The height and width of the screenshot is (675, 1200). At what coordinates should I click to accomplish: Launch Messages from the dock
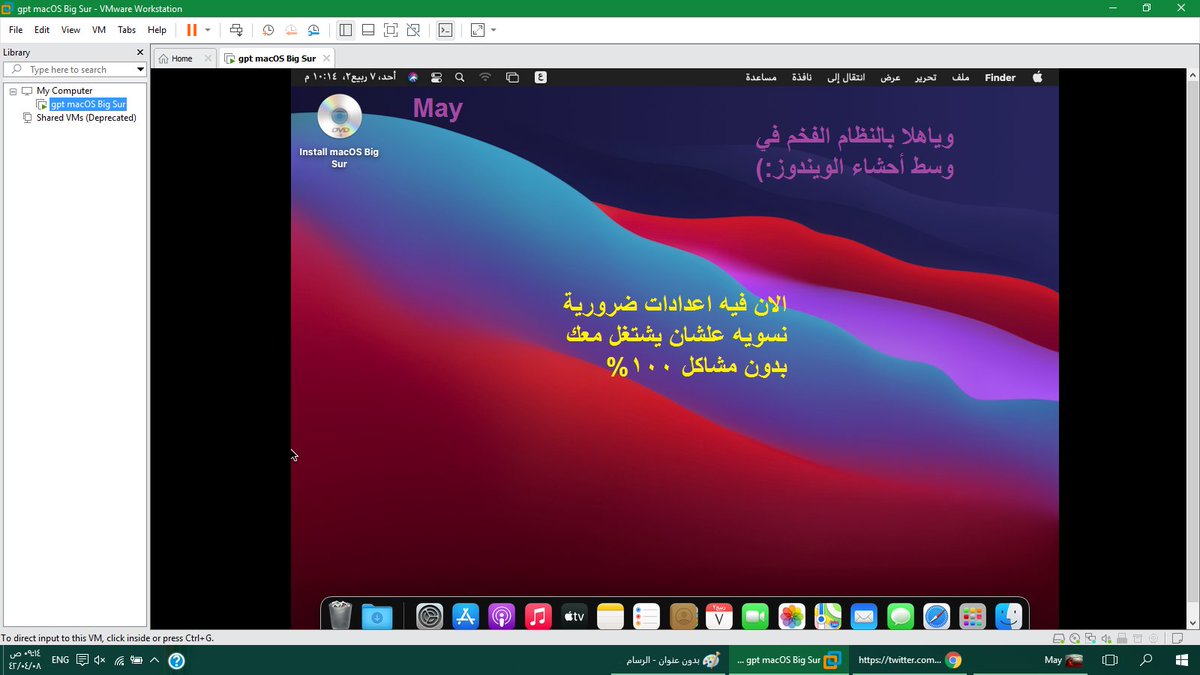[900, 617]
